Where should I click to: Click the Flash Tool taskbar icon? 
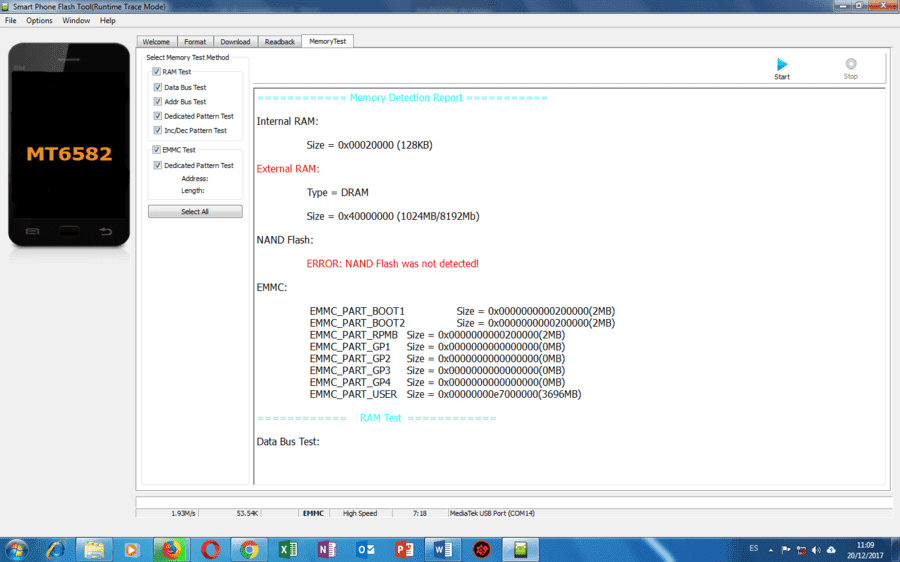click(521, 550)
